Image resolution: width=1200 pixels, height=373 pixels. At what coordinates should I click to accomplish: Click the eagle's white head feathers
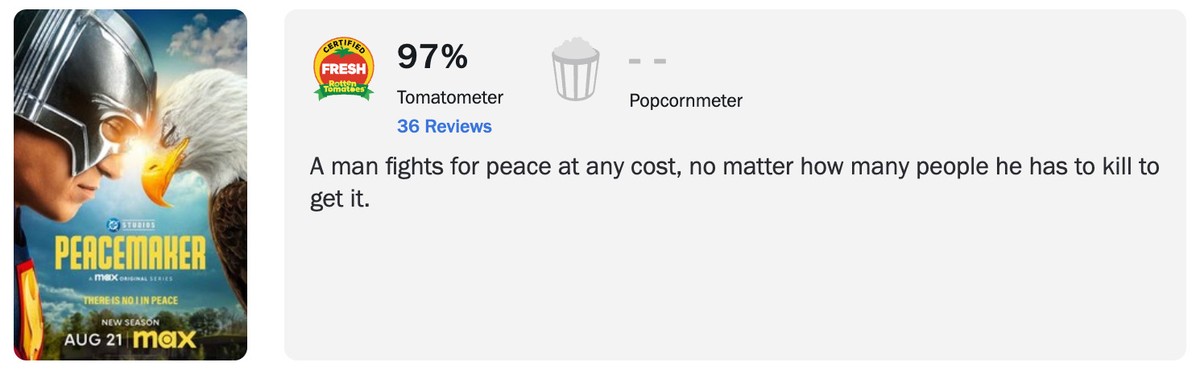(205, 110)
